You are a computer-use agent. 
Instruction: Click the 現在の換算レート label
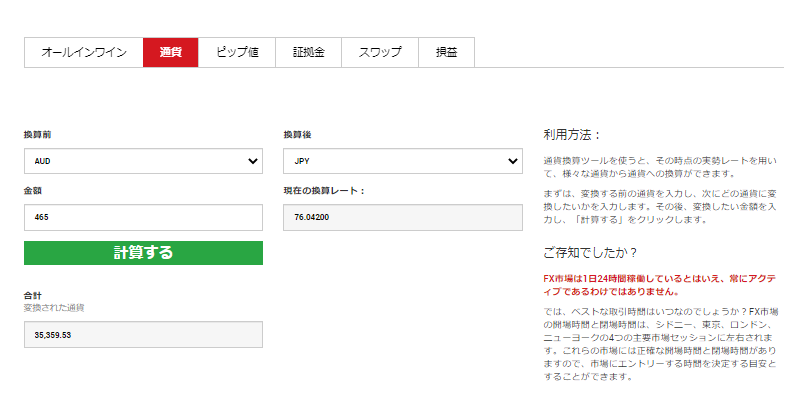tap(324, 190)
